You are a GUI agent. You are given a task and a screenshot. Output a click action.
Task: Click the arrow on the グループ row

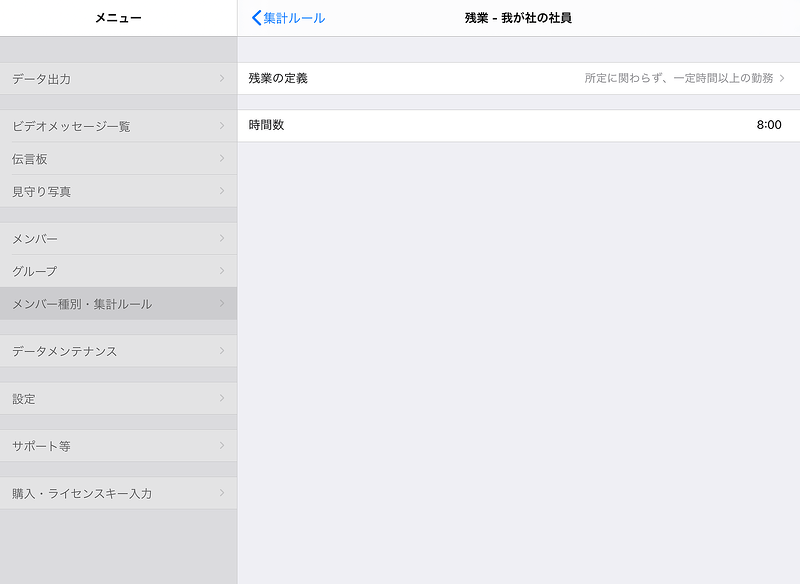coord(222,270)
